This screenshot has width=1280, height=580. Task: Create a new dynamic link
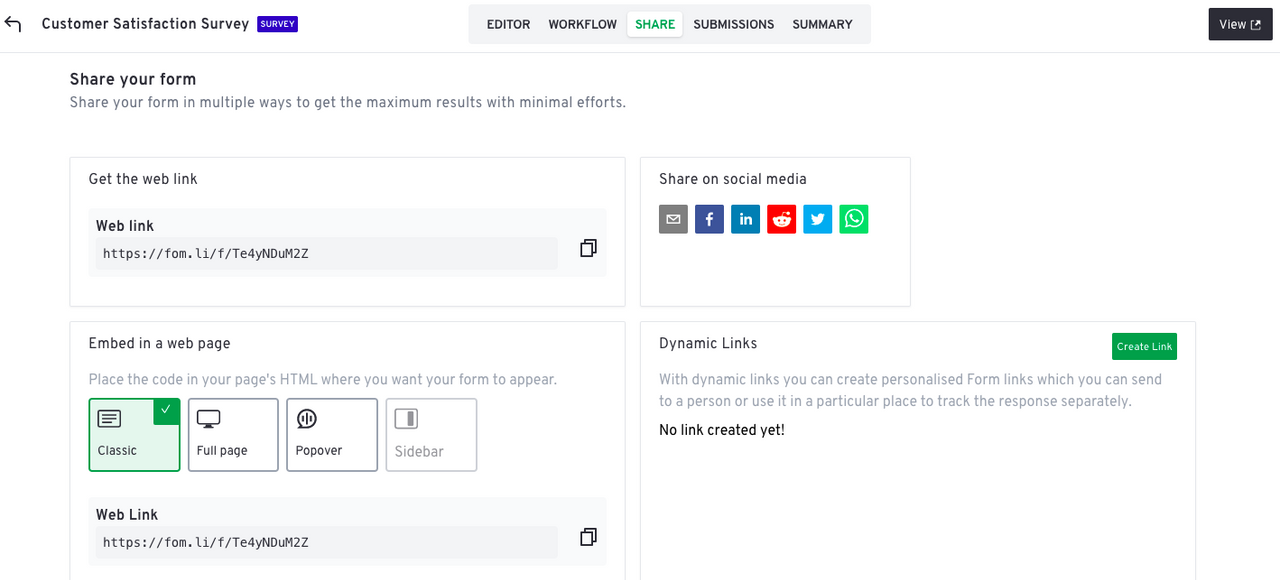pos(1144,346)
